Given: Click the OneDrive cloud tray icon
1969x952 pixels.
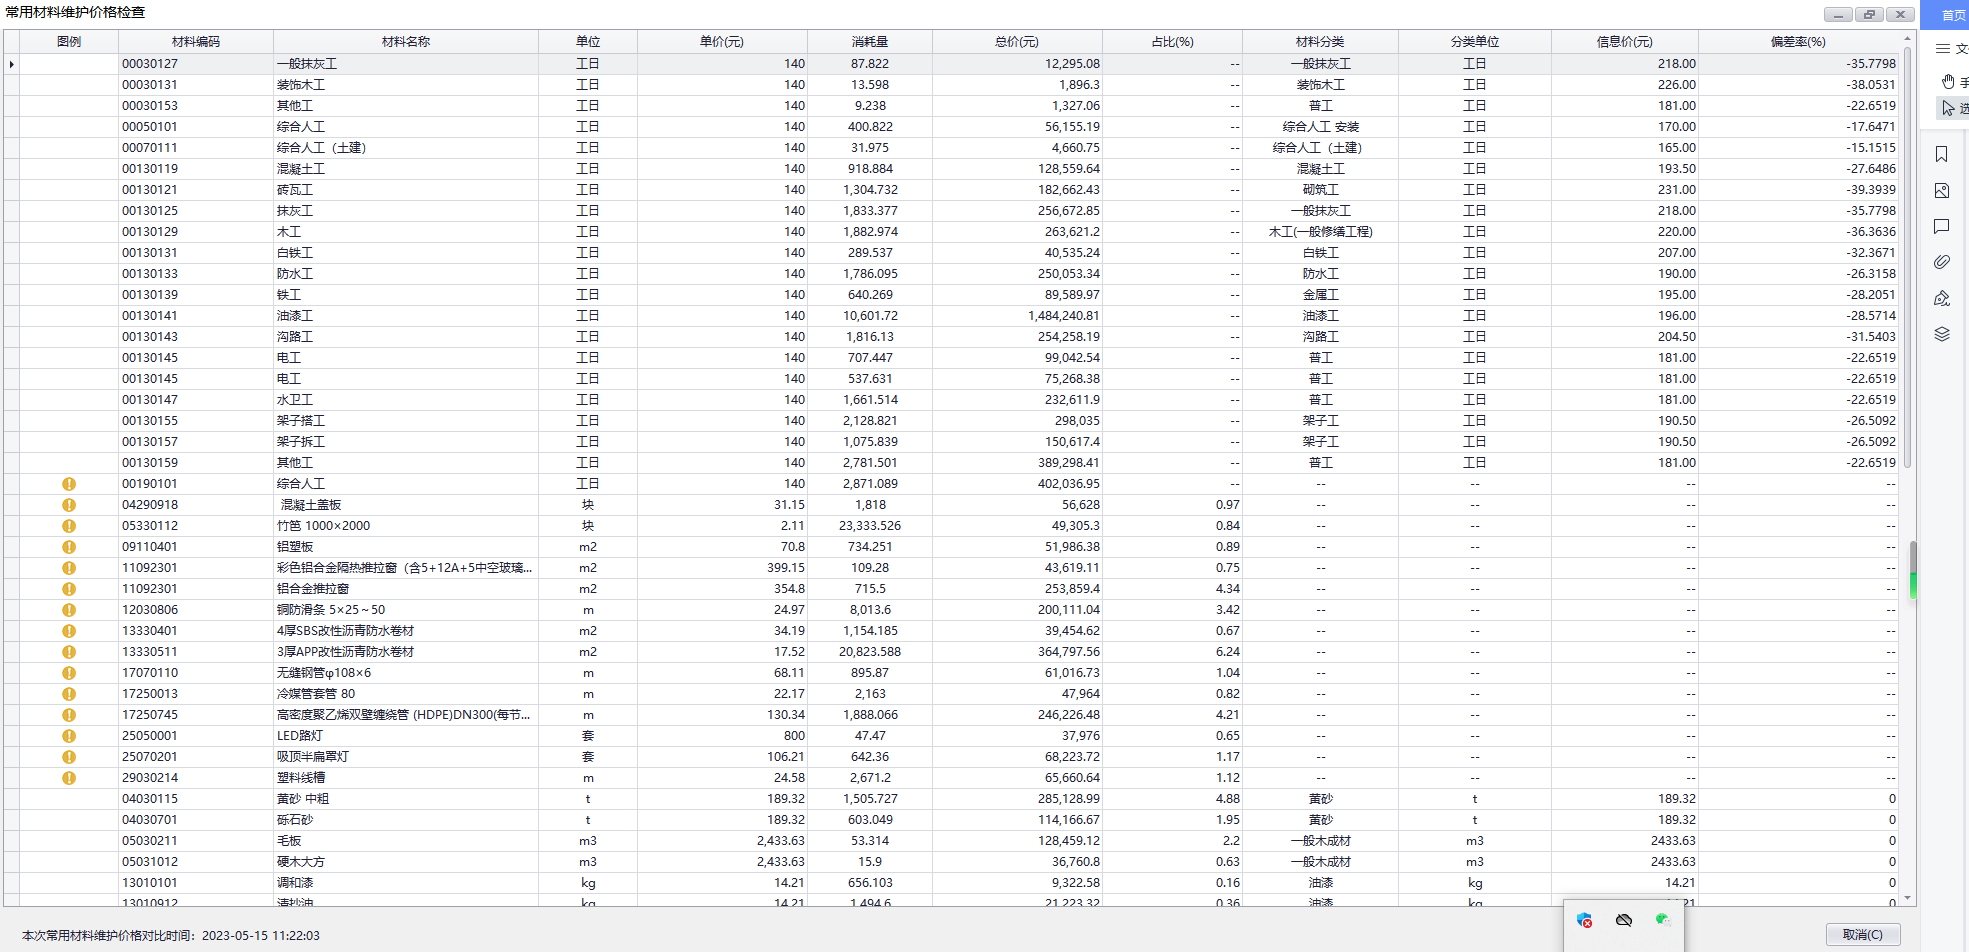Looking at the screenshot, I should 1623,920.
